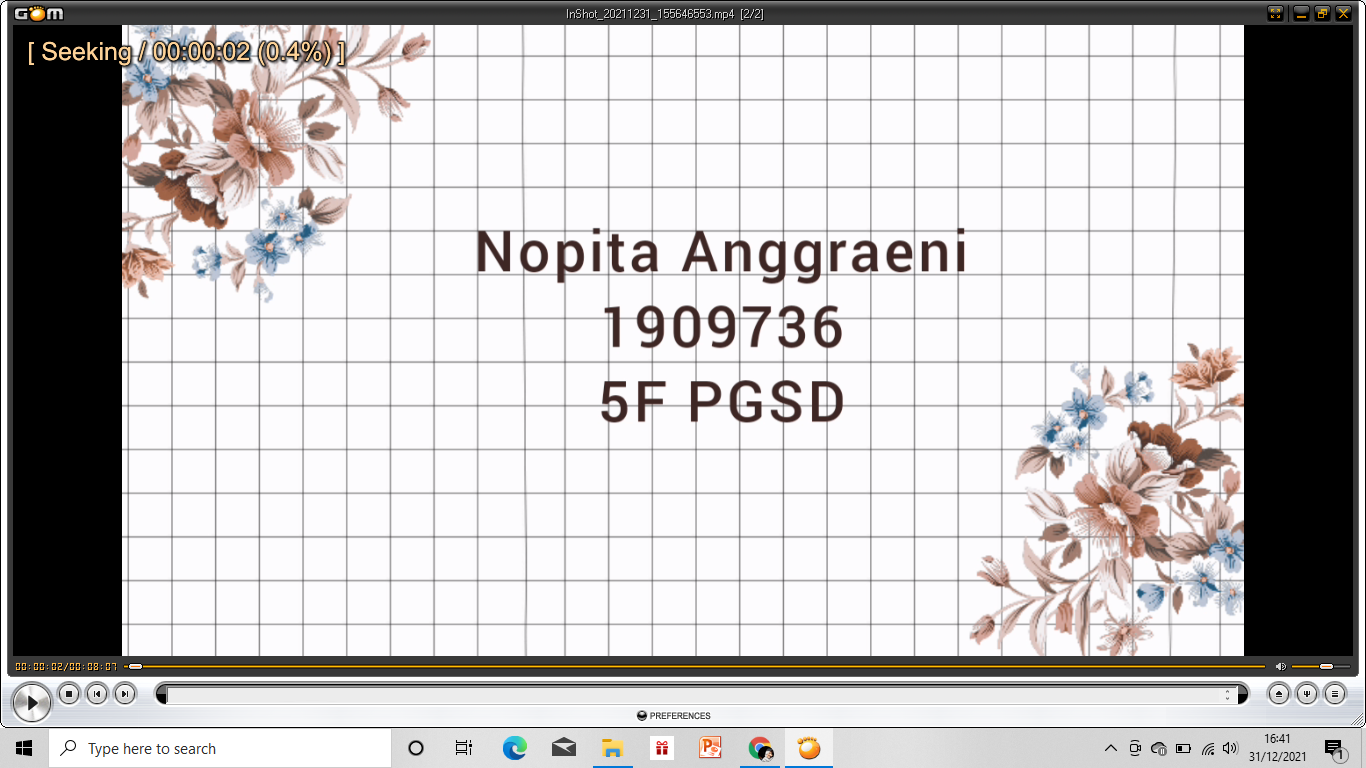Mute audio with the speaker icon
The image size is (1366, 768).
pyautogui.click(x=1280, y=666)
